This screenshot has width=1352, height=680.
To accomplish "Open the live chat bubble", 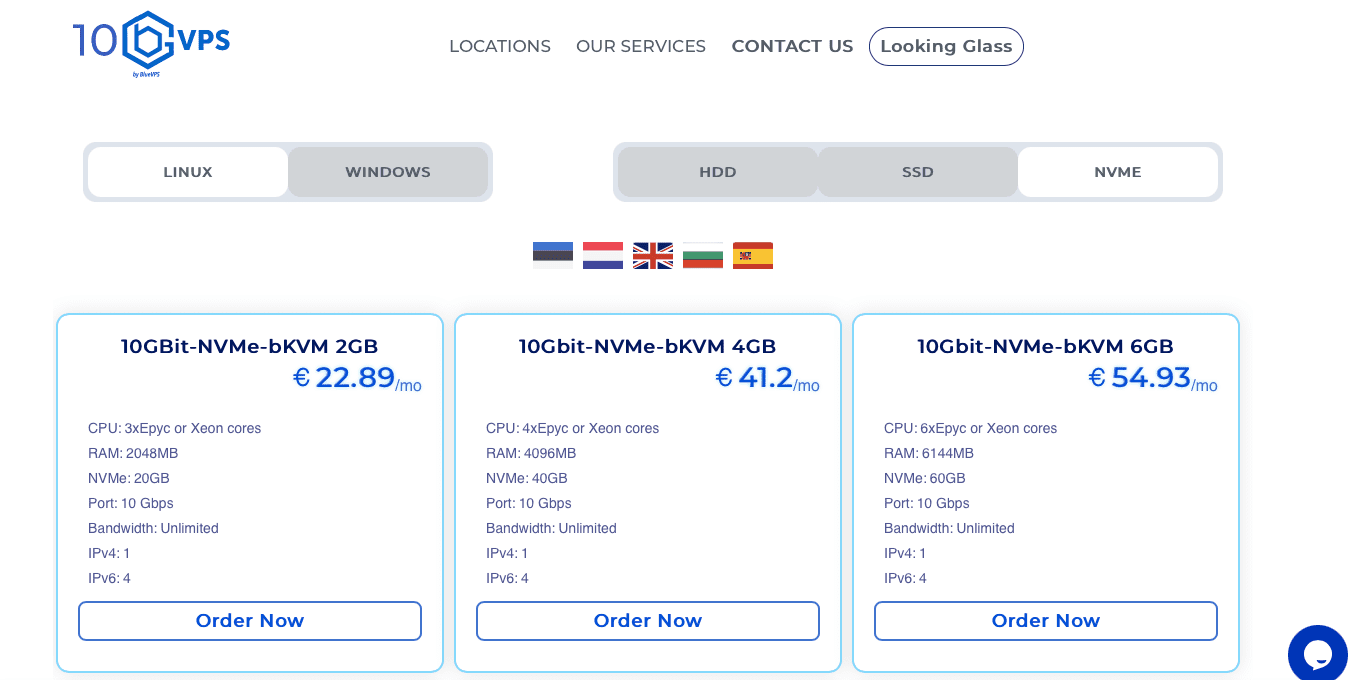I will click(1318, 655).
